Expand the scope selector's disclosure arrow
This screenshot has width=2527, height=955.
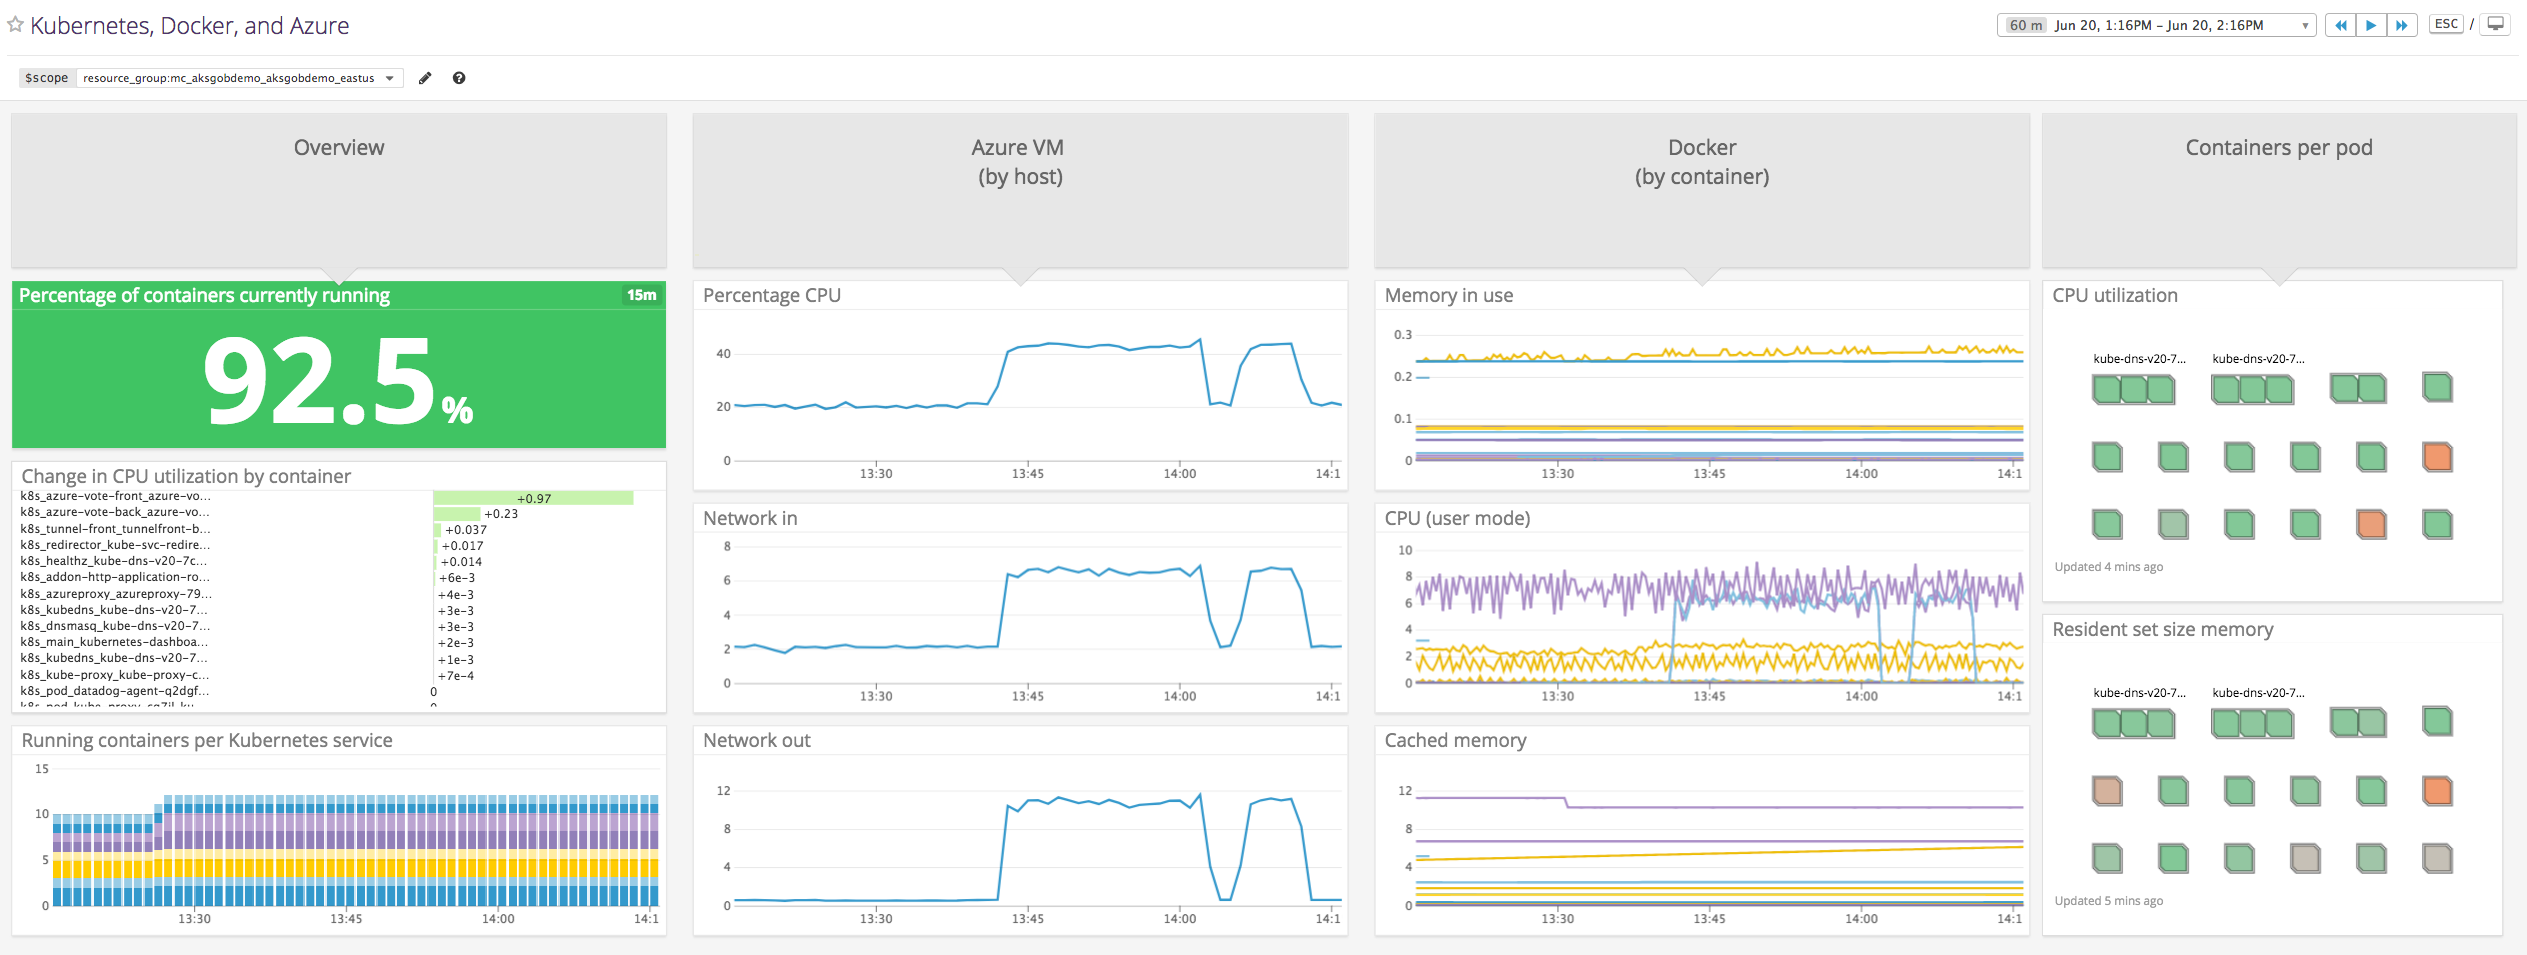click(x=389, y=77)
